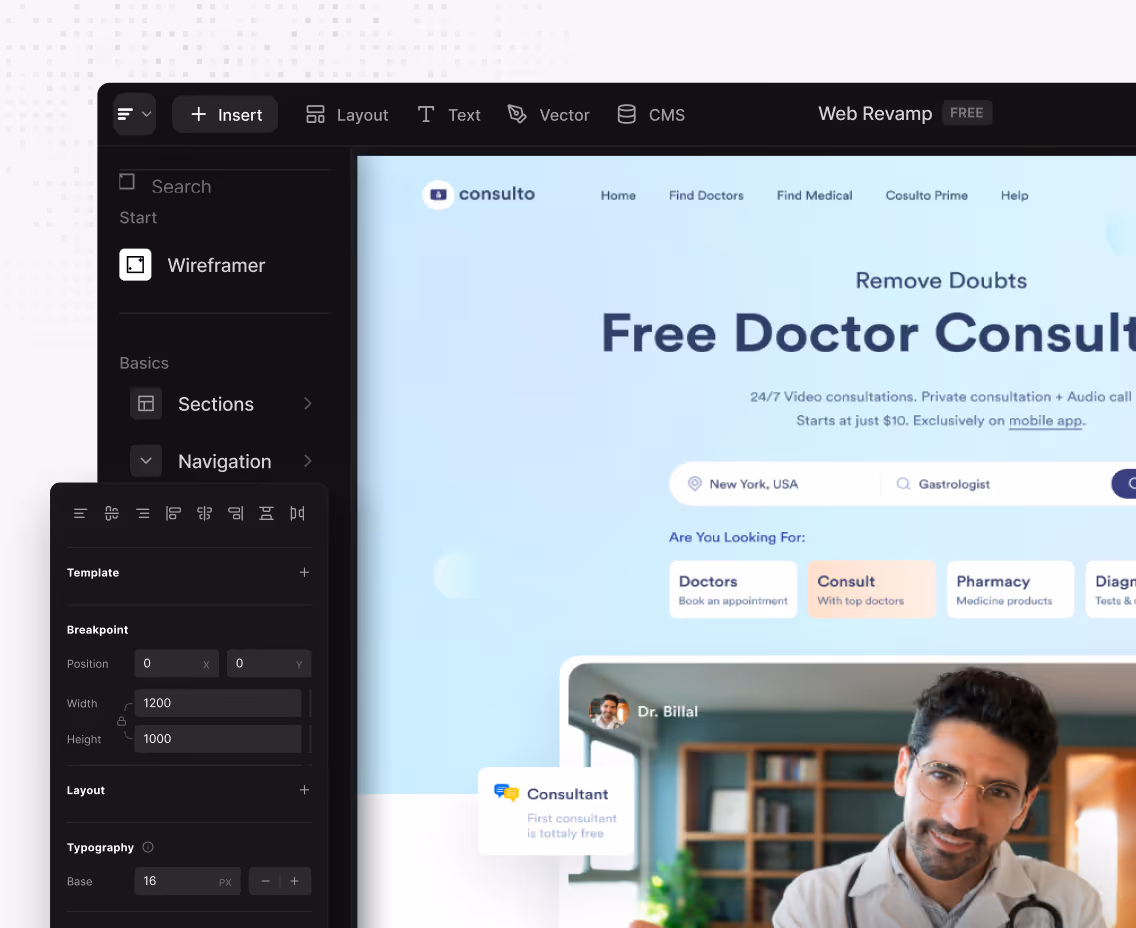Open the Wireframer tool icon

tap(135, 264)
